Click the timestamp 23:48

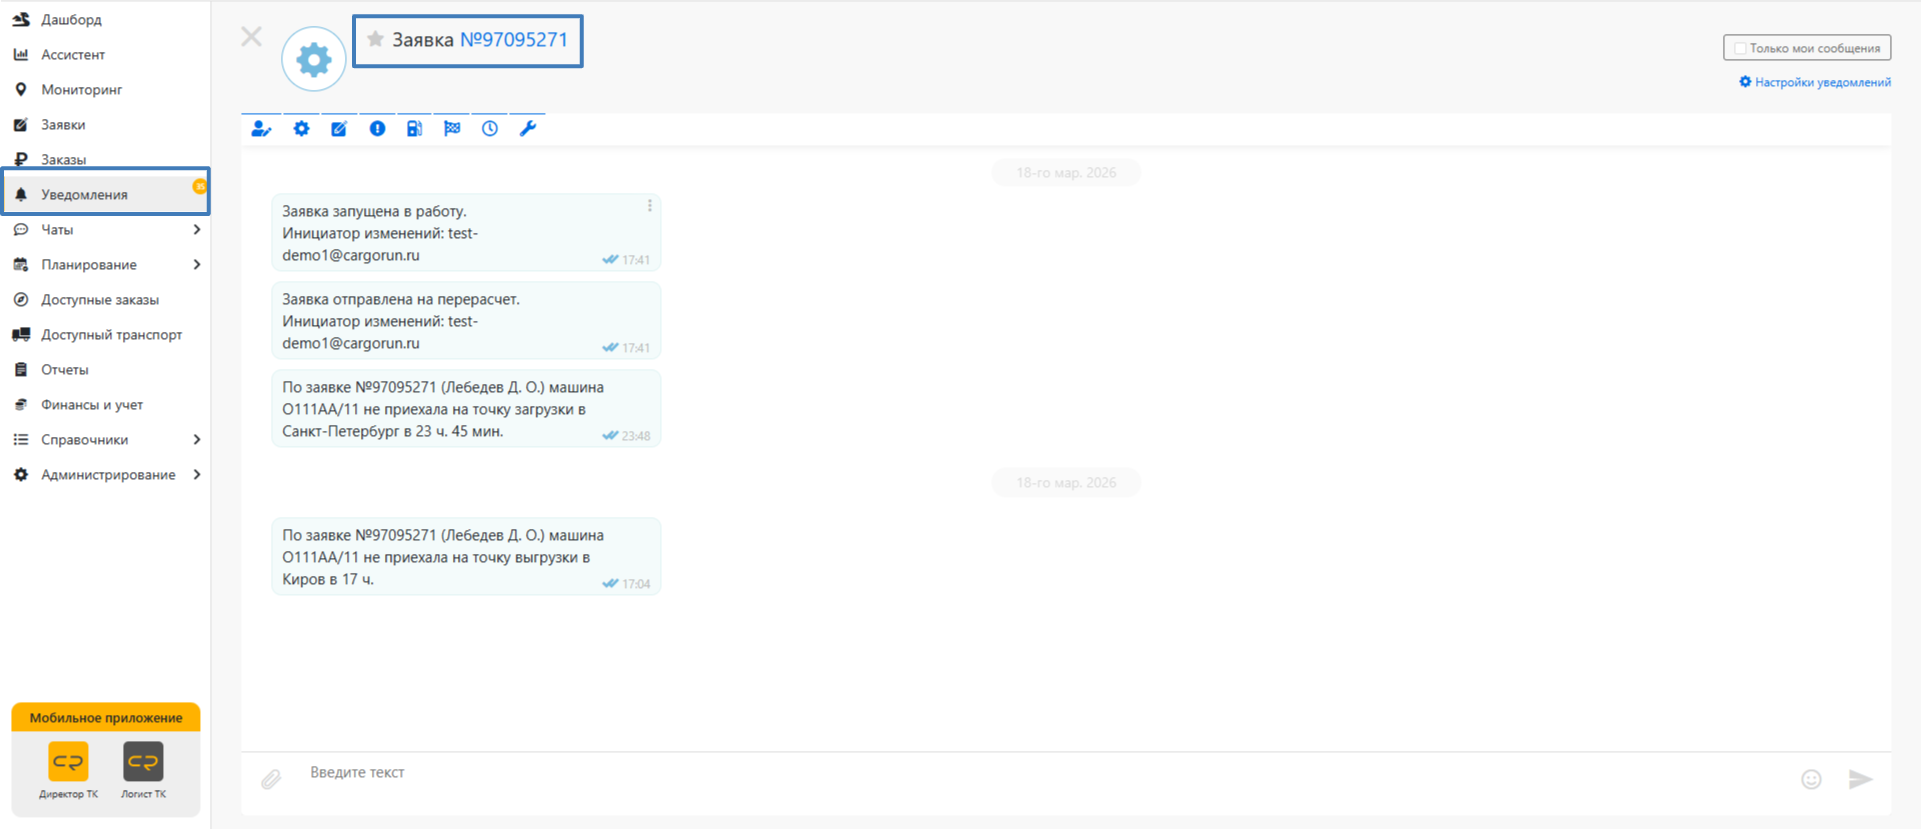click(636, 436)
